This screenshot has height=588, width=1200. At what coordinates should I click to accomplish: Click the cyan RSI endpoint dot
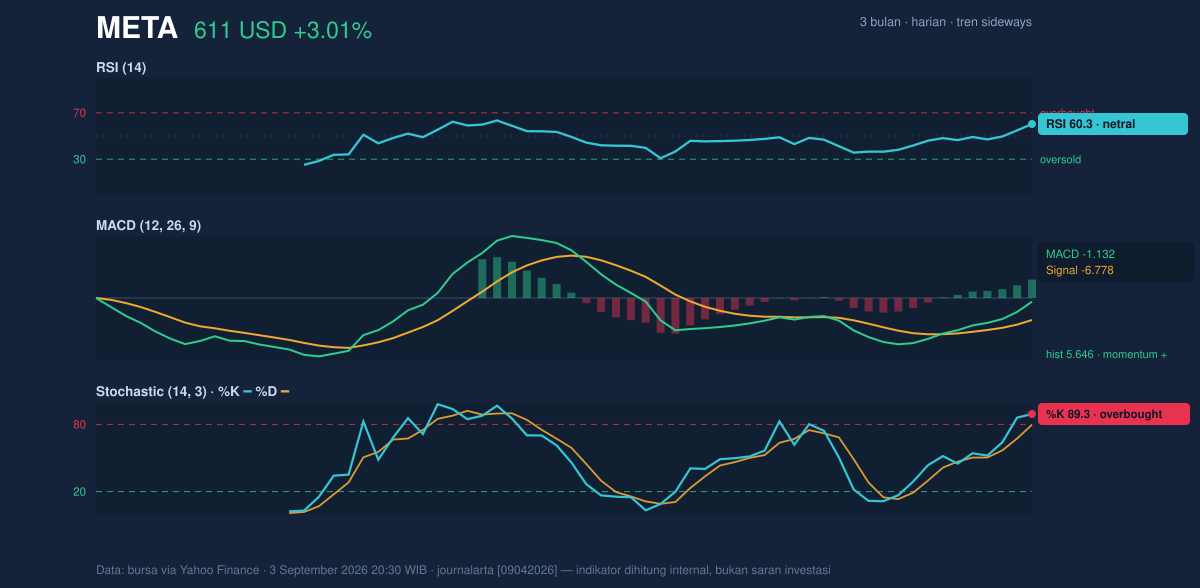(1032, 124)
